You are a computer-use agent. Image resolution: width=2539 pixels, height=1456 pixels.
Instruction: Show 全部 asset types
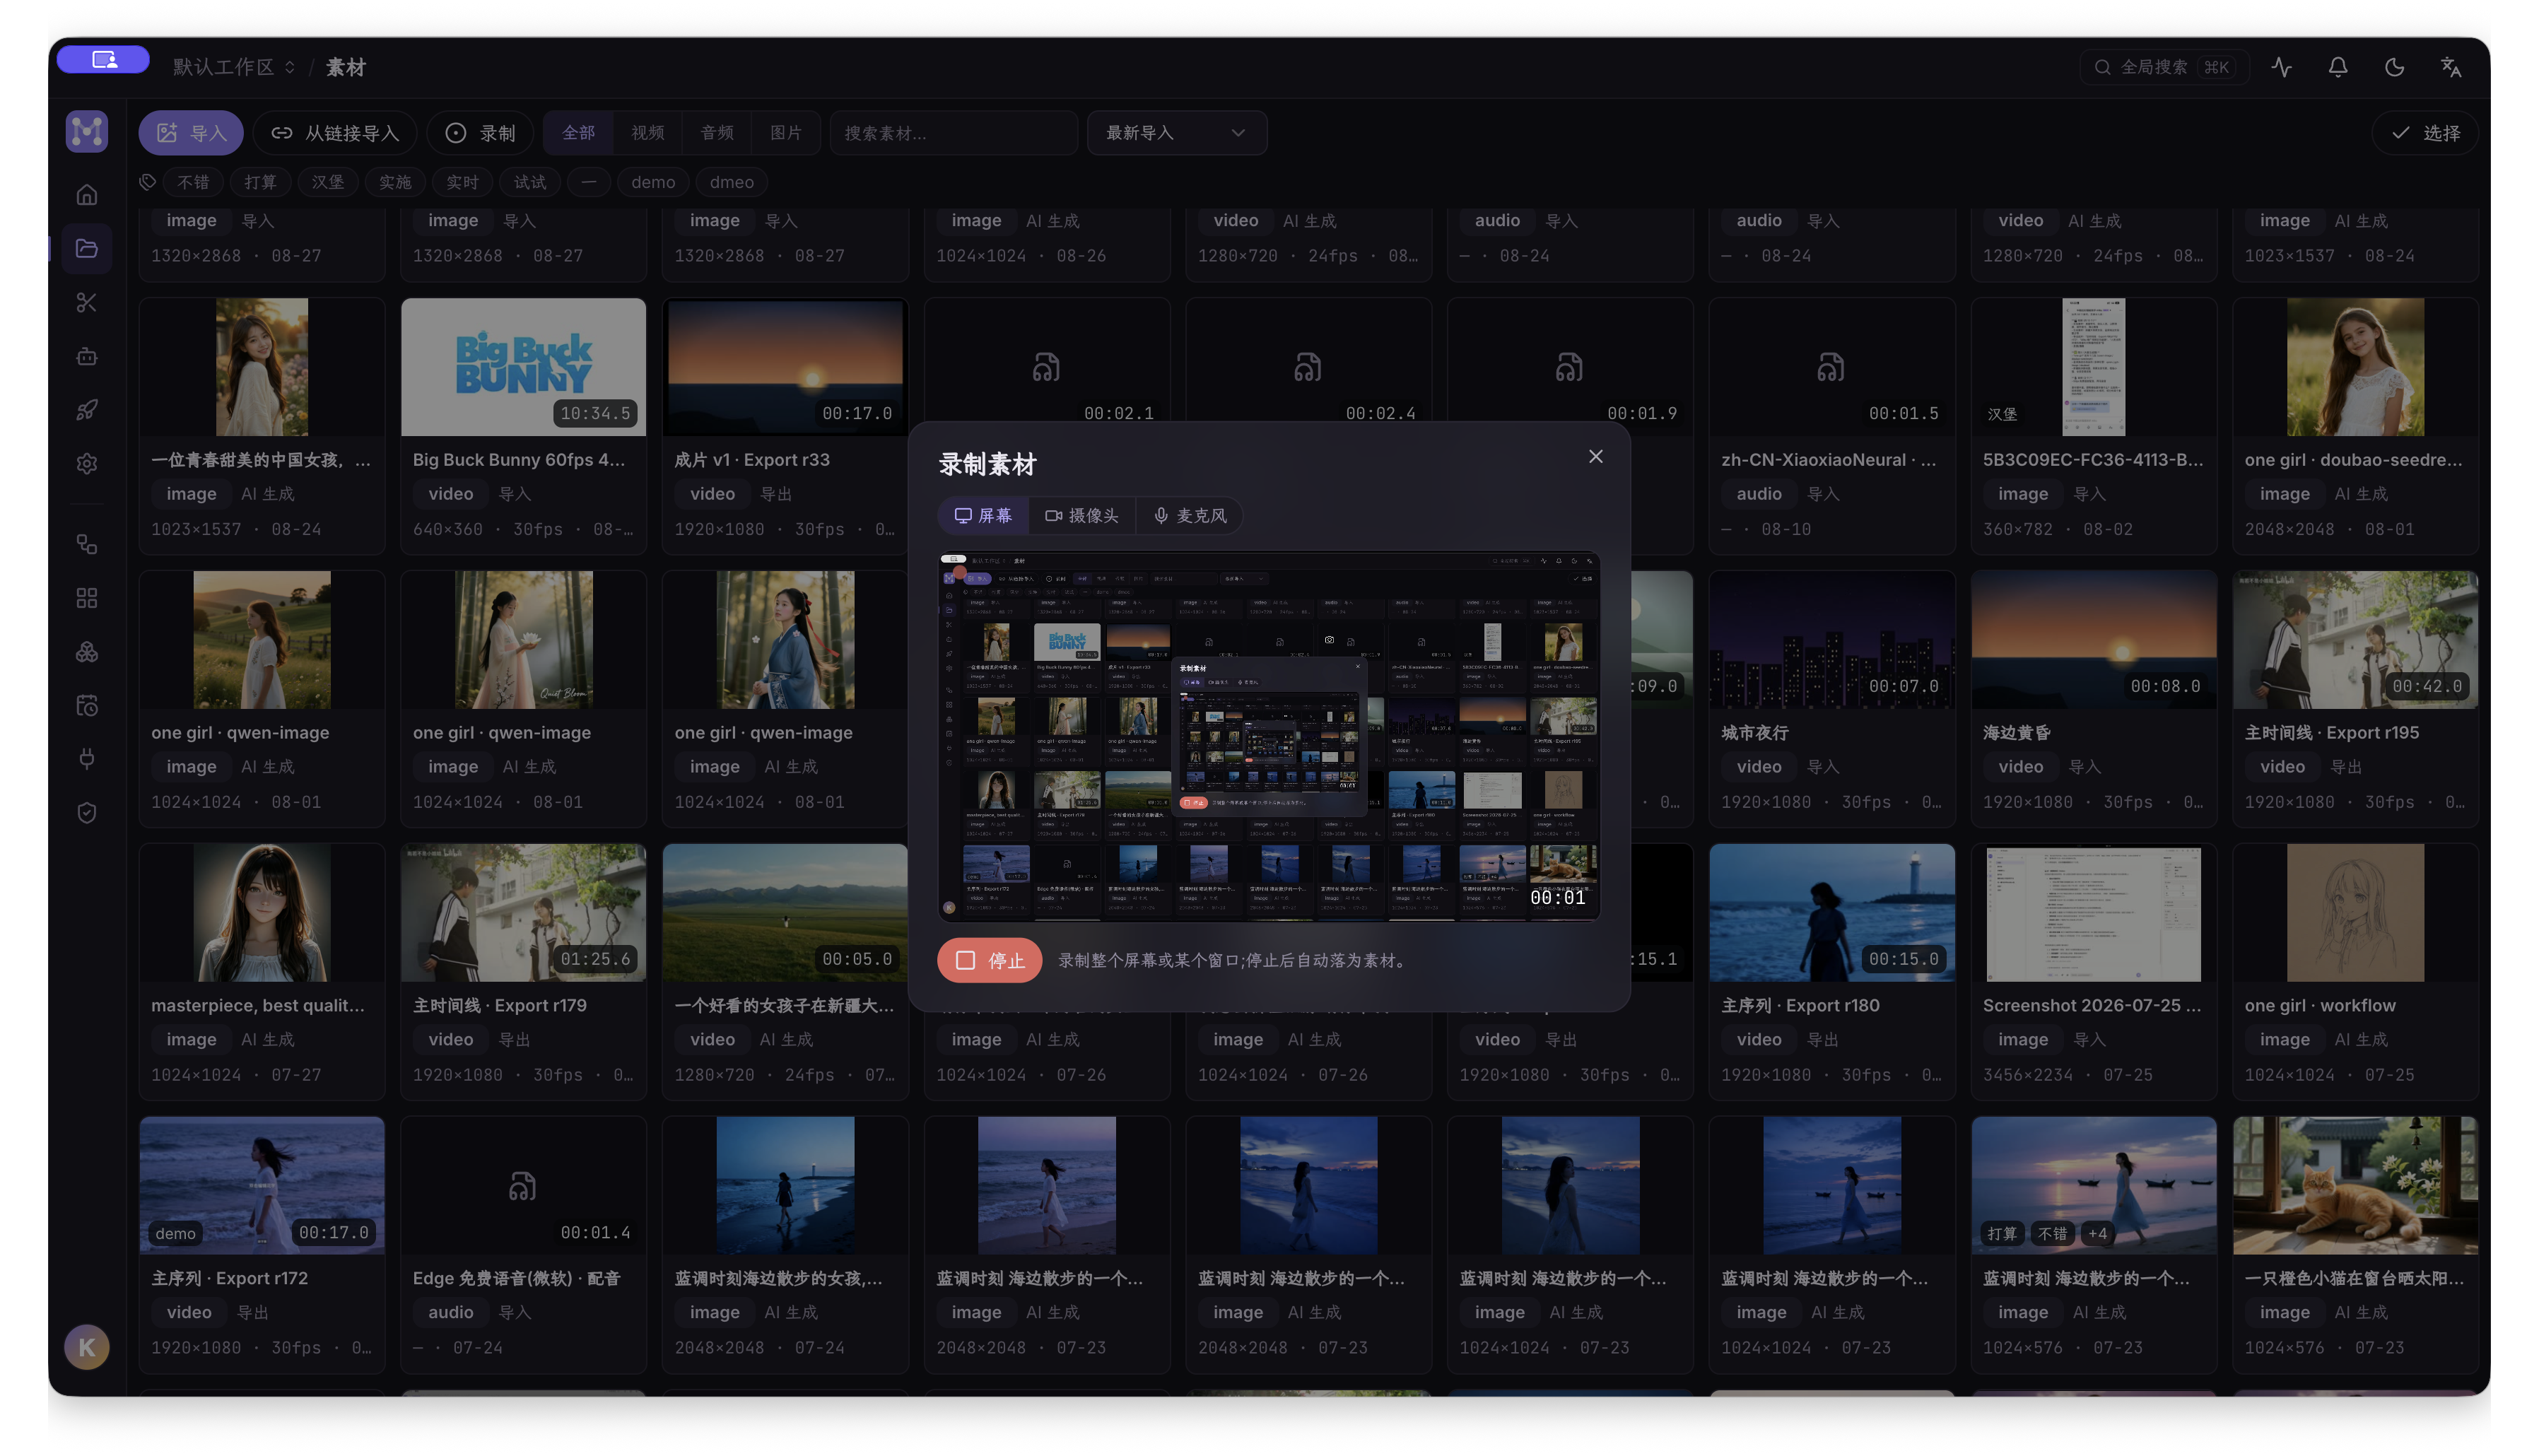coord(578,133)
